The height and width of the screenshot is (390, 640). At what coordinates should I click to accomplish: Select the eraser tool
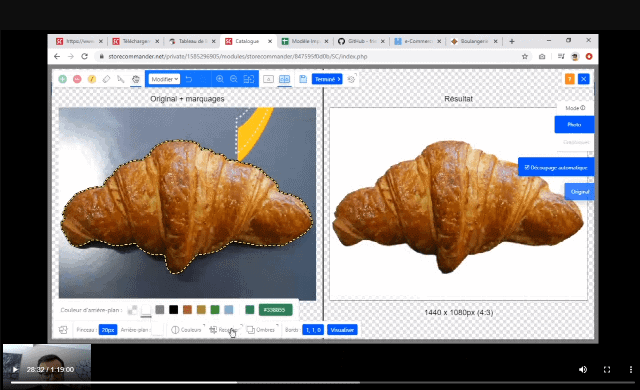click(107, 79)
